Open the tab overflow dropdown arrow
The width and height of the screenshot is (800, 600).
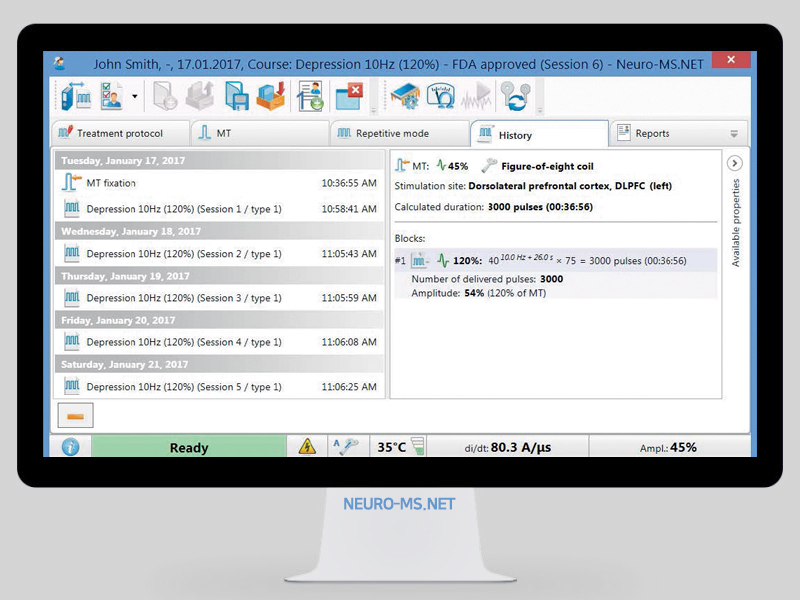[x=734, y=134]
